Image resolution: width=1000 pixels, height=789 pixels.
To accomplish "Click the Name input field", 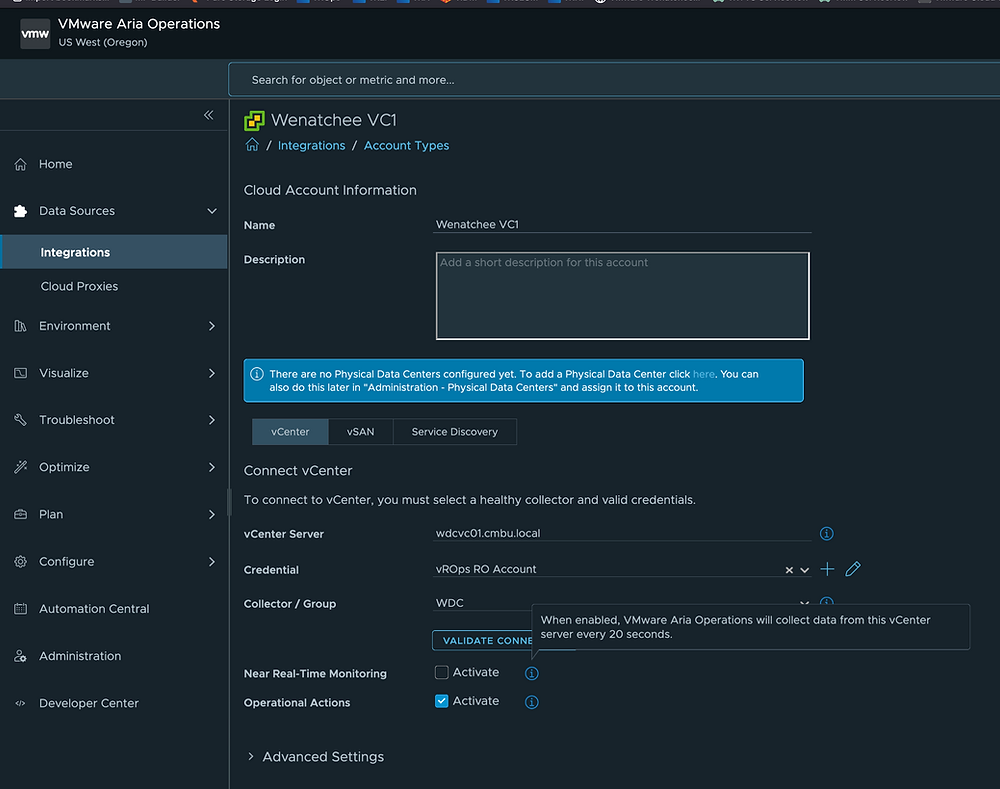I will (x=622, y=225).
